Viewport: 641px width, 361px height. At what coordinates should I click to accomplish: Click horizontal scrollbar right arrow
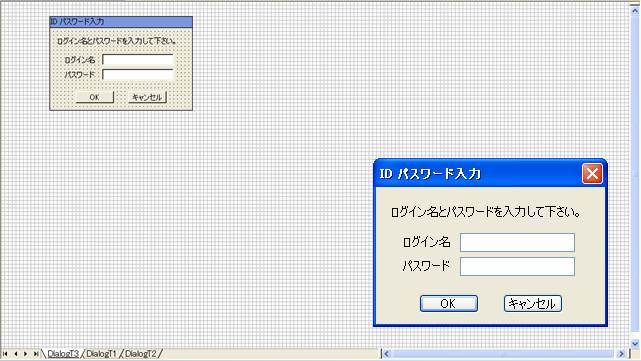621,354
